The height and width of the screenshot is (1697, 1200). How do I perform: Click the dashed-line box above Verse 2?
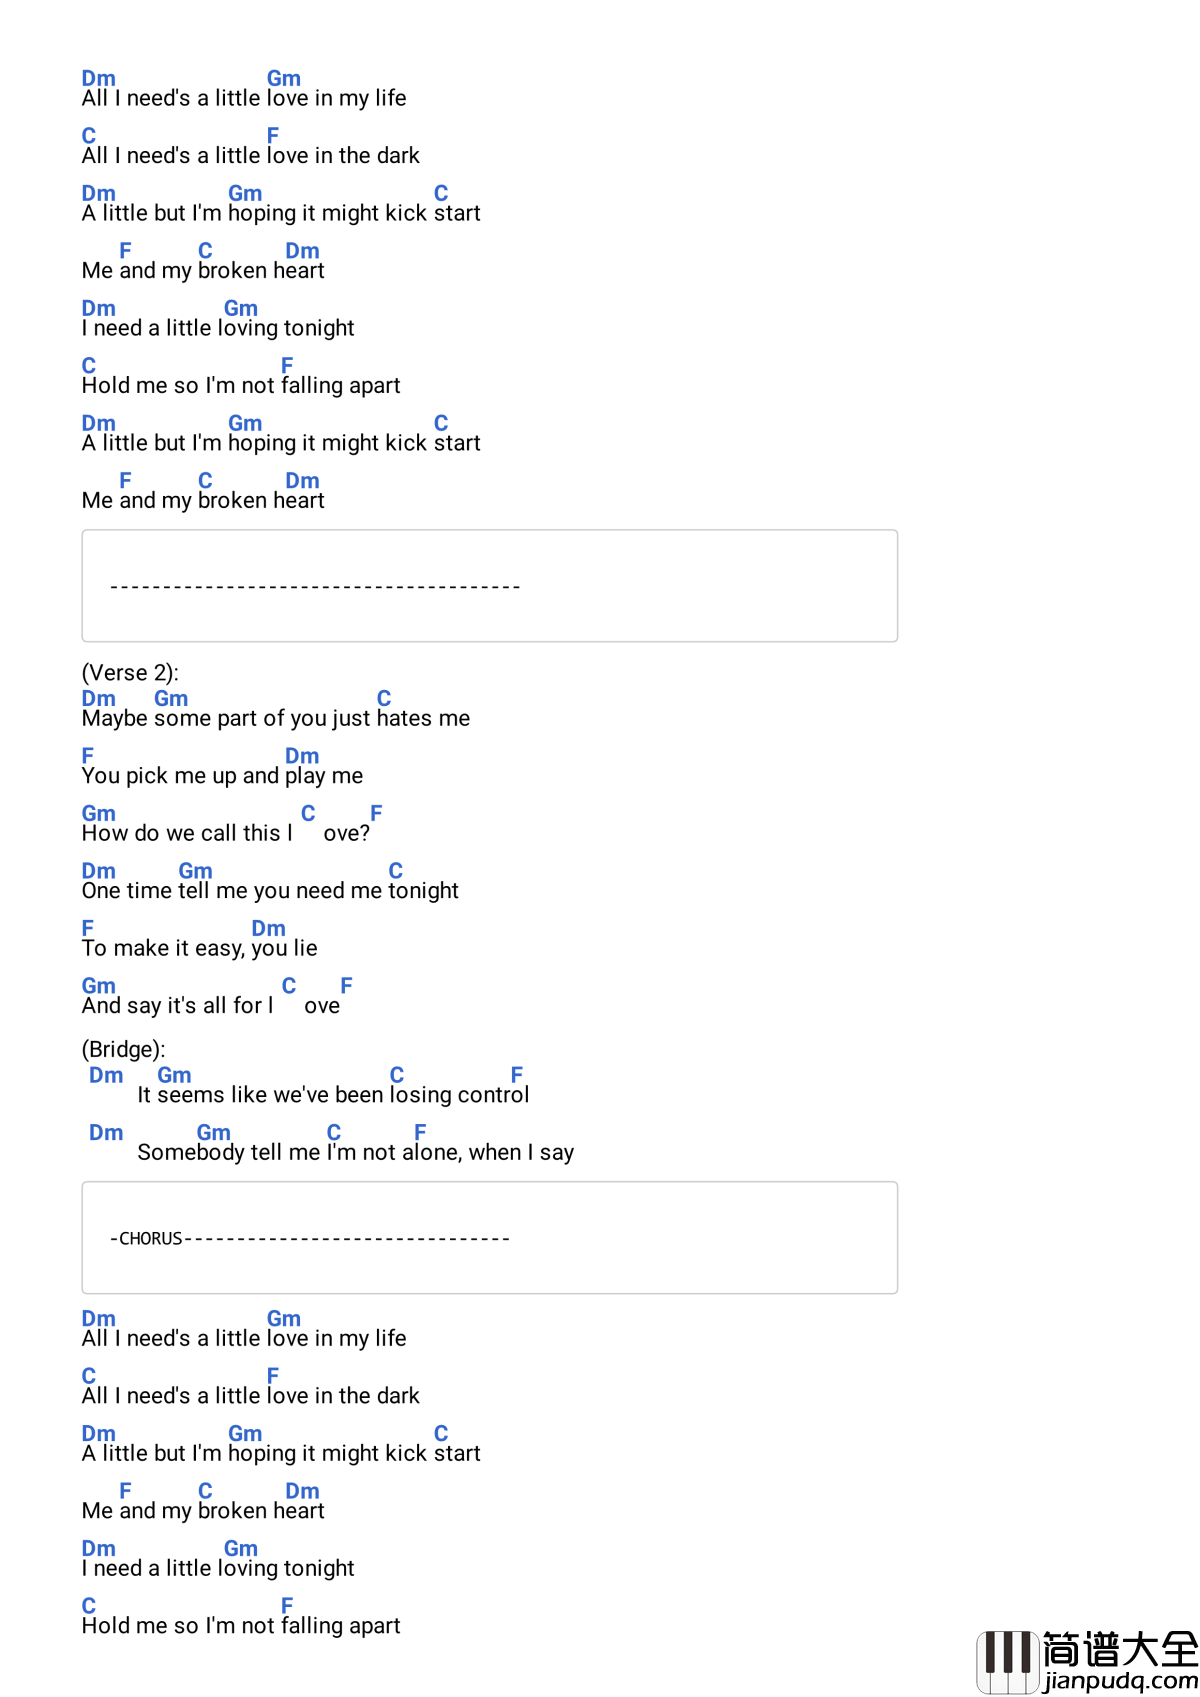click(x=489, y=586)
